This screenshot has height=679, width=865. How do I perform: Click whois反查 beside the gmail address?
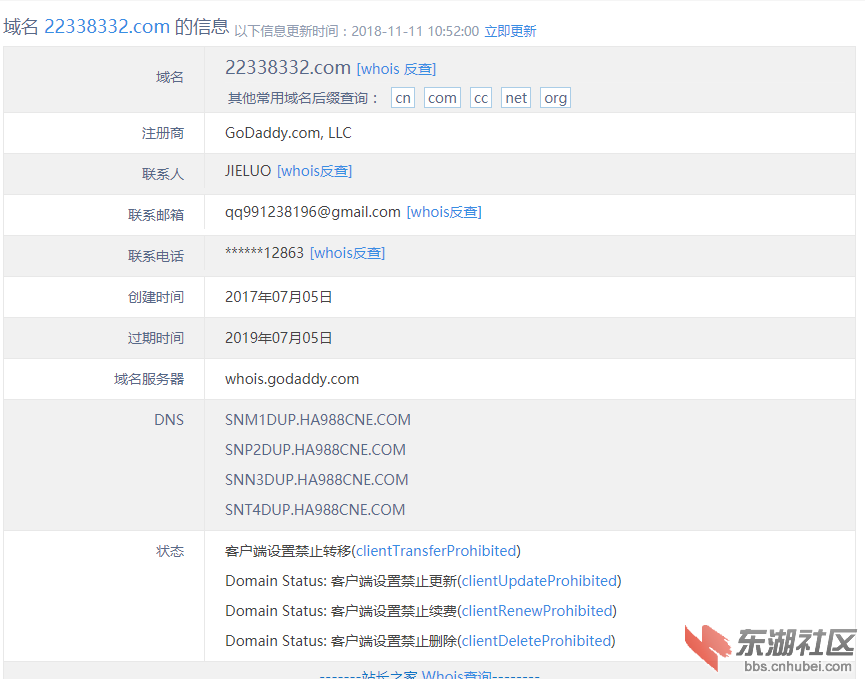pyautogui.click(x=444, y=212)
